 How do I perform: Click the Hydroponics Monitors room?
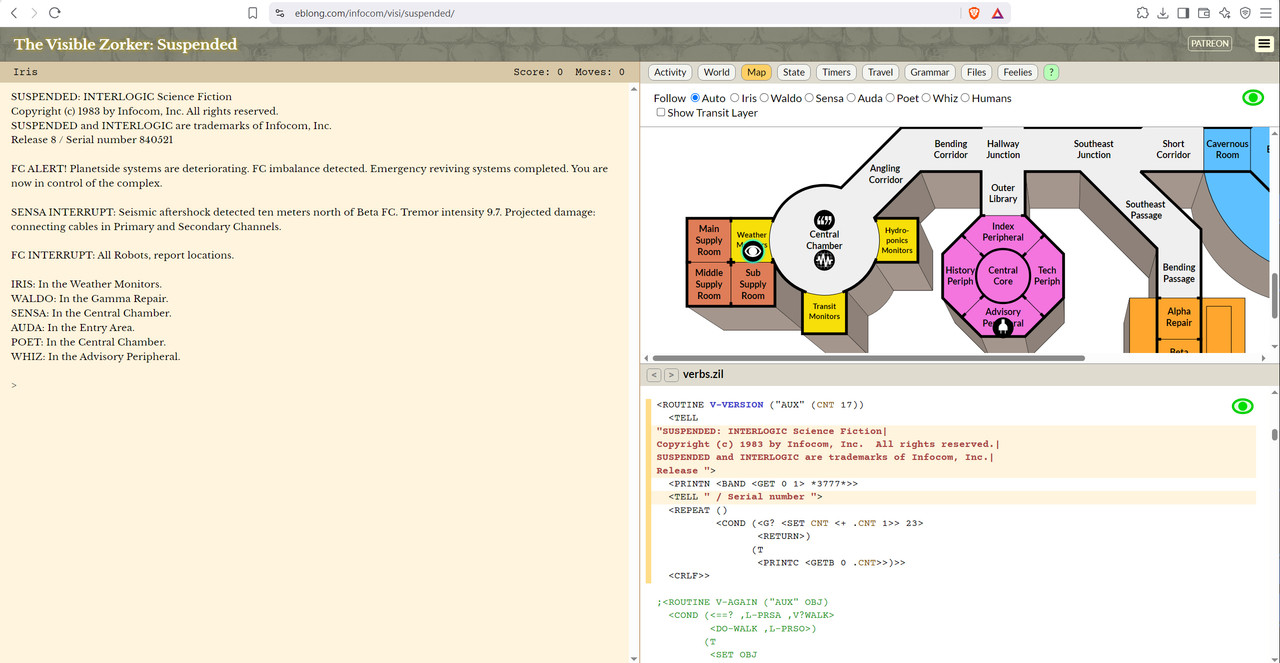[897, 240]
